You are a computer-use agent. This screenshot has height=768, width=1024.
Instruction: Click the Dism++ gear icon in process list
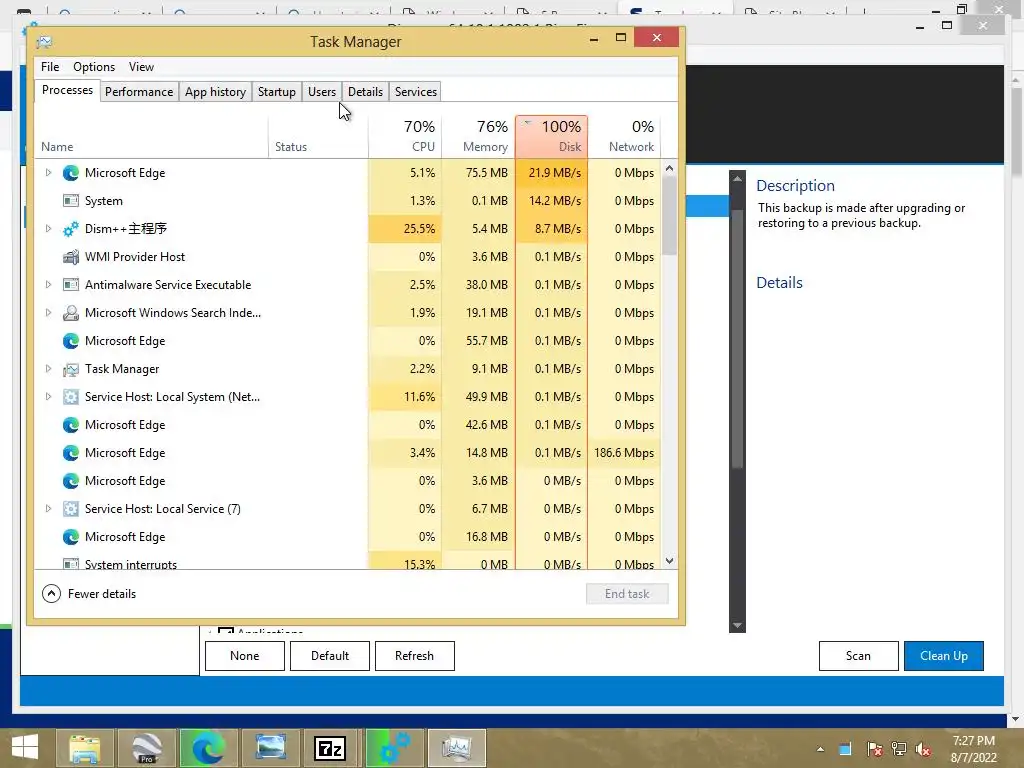(71, 229)
